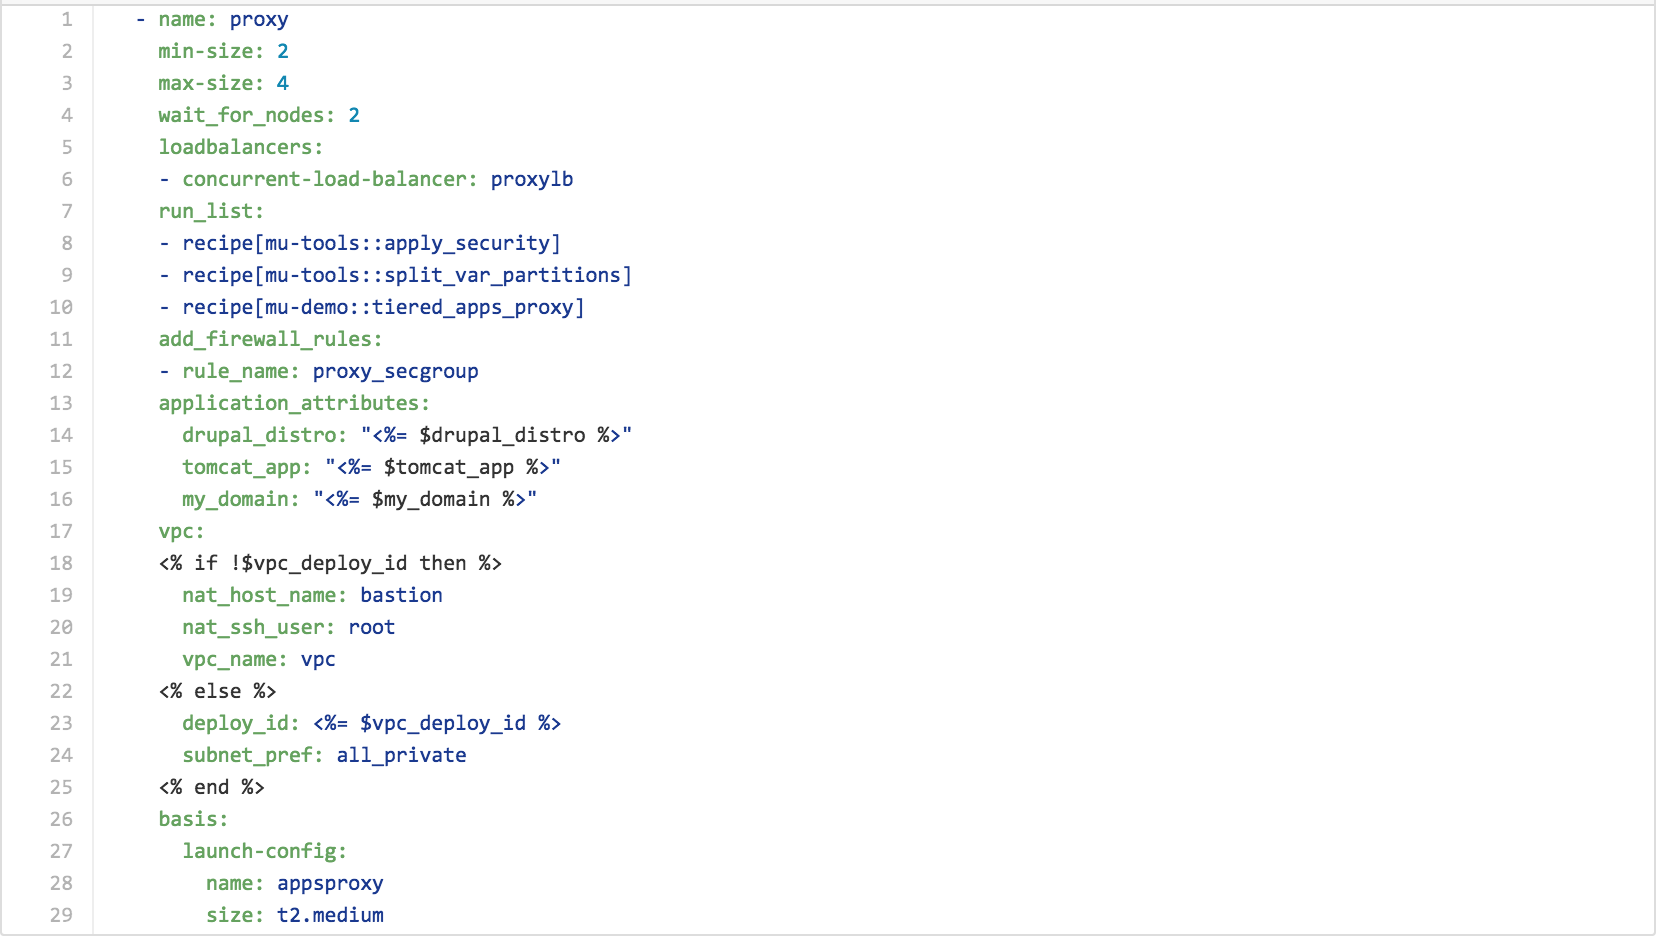Screen dimensions: 1656x938
Task: Click the 'launch-config:' key
Action: click(x=264, y=851)
